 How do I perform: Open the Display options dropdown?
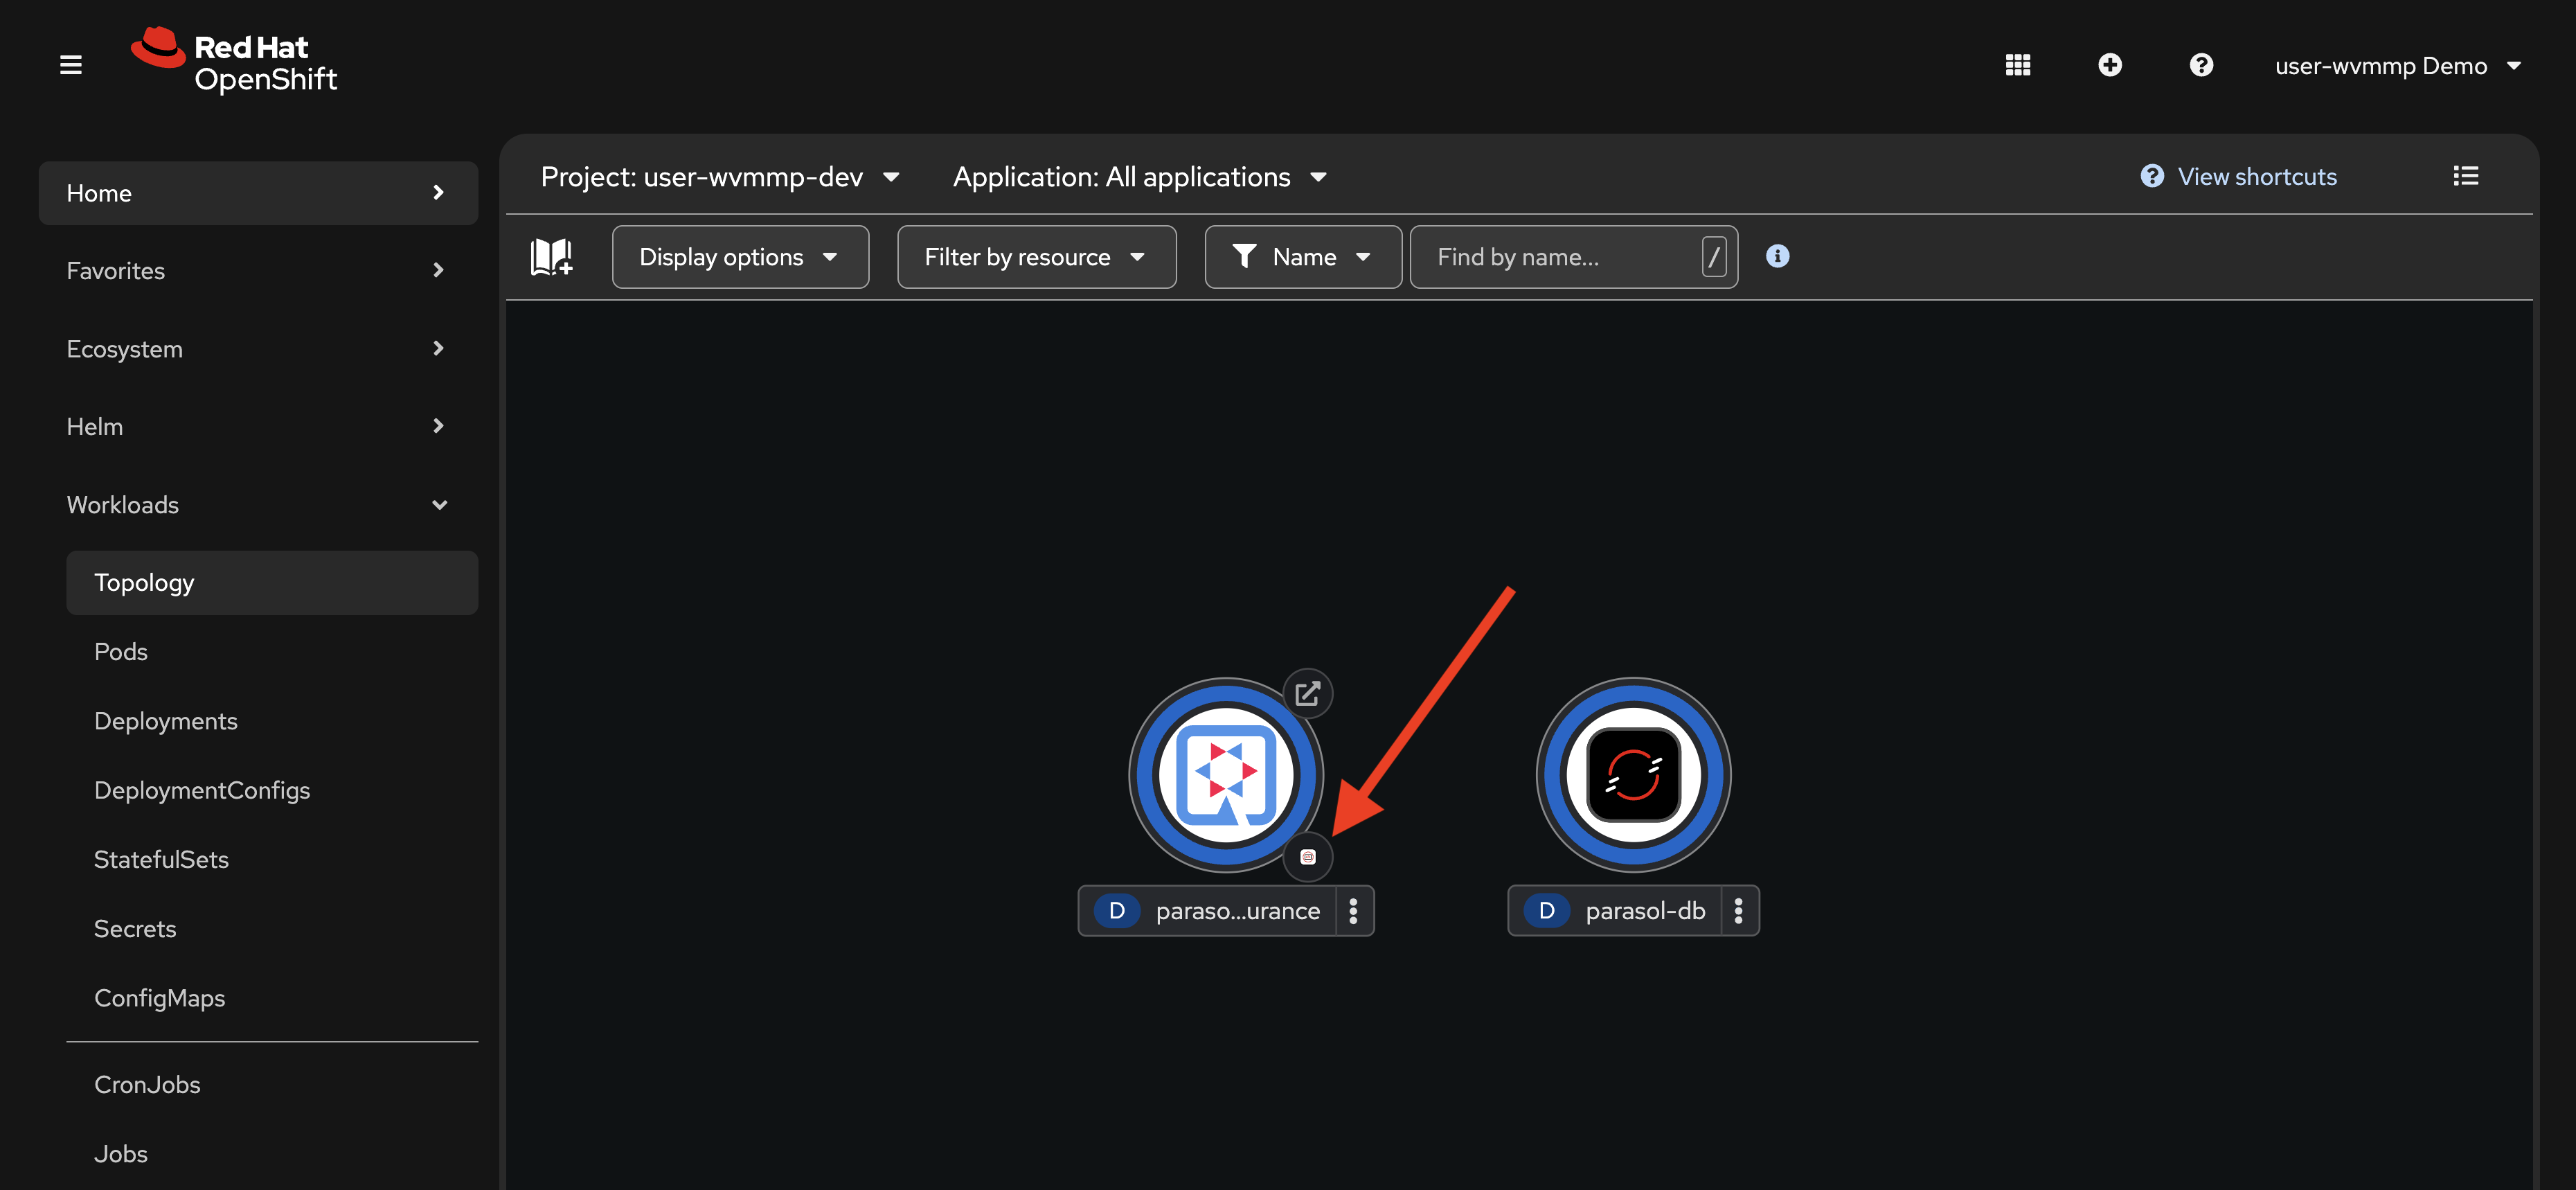click(x=740, y=257)
